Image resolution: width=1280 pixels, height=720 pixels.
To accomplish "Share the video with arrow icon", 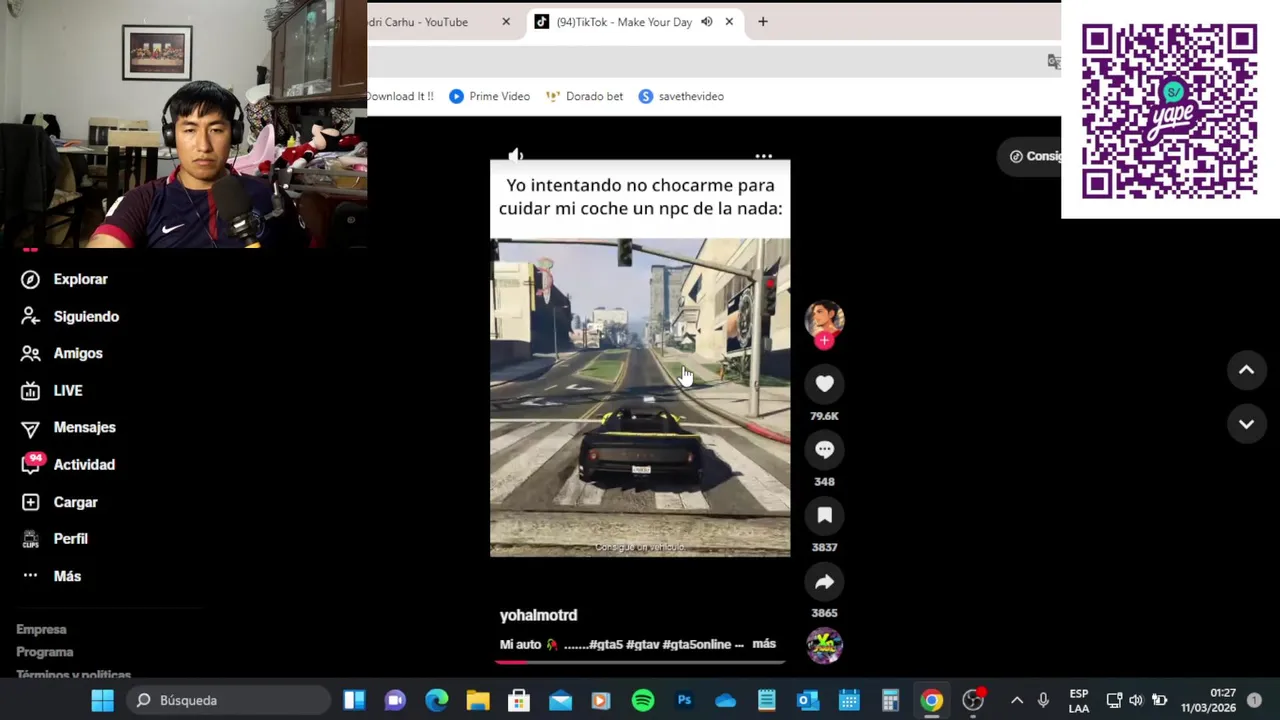I will pos(824,581).
